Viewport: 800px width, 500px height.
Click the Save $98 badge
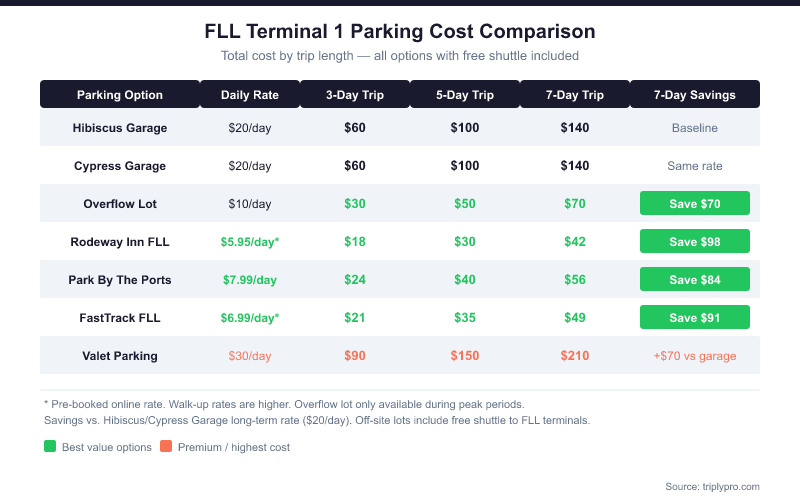click(x=695, y=242)
